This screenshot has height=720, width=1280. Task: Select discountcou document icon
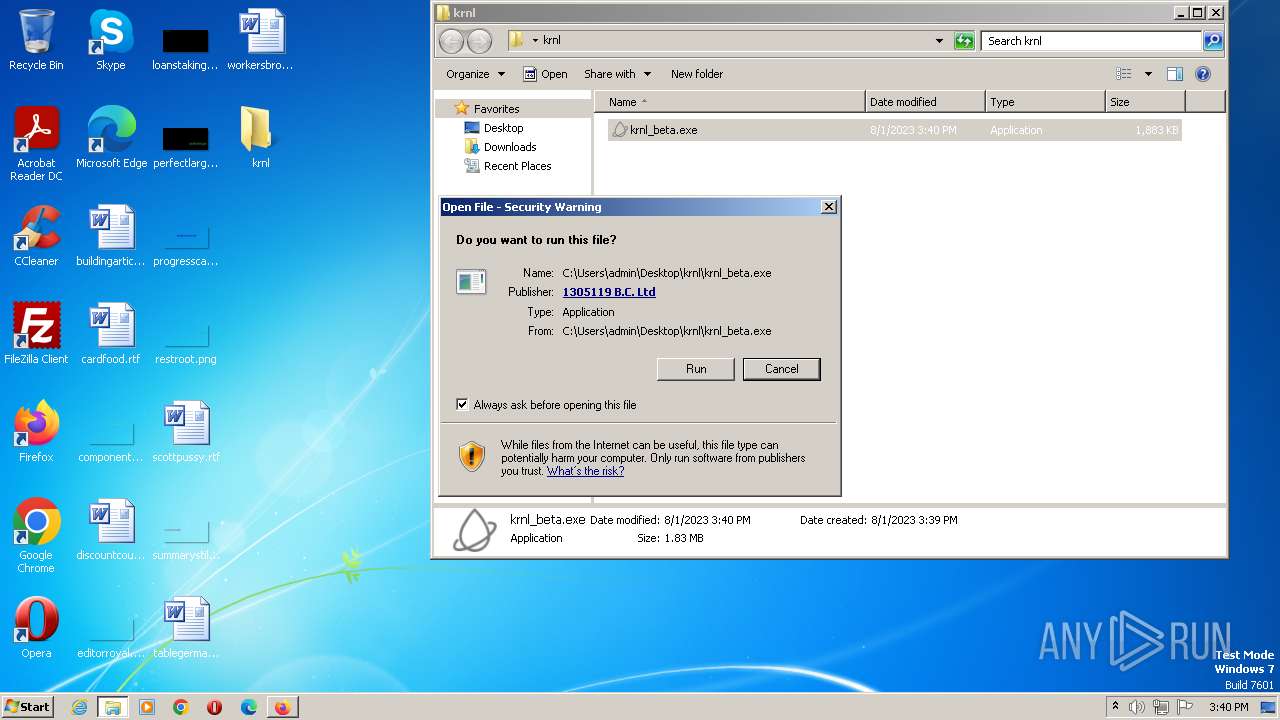coord(111,529)
